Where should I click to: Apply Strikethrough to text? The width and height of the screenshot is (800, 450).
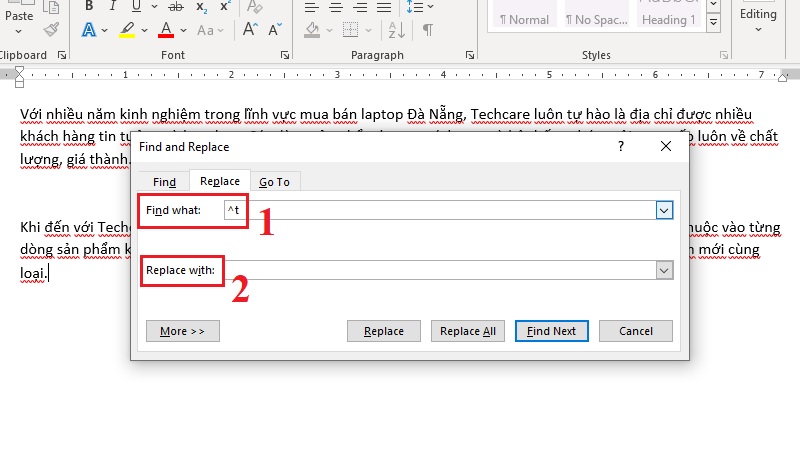[x=176, y=6]
